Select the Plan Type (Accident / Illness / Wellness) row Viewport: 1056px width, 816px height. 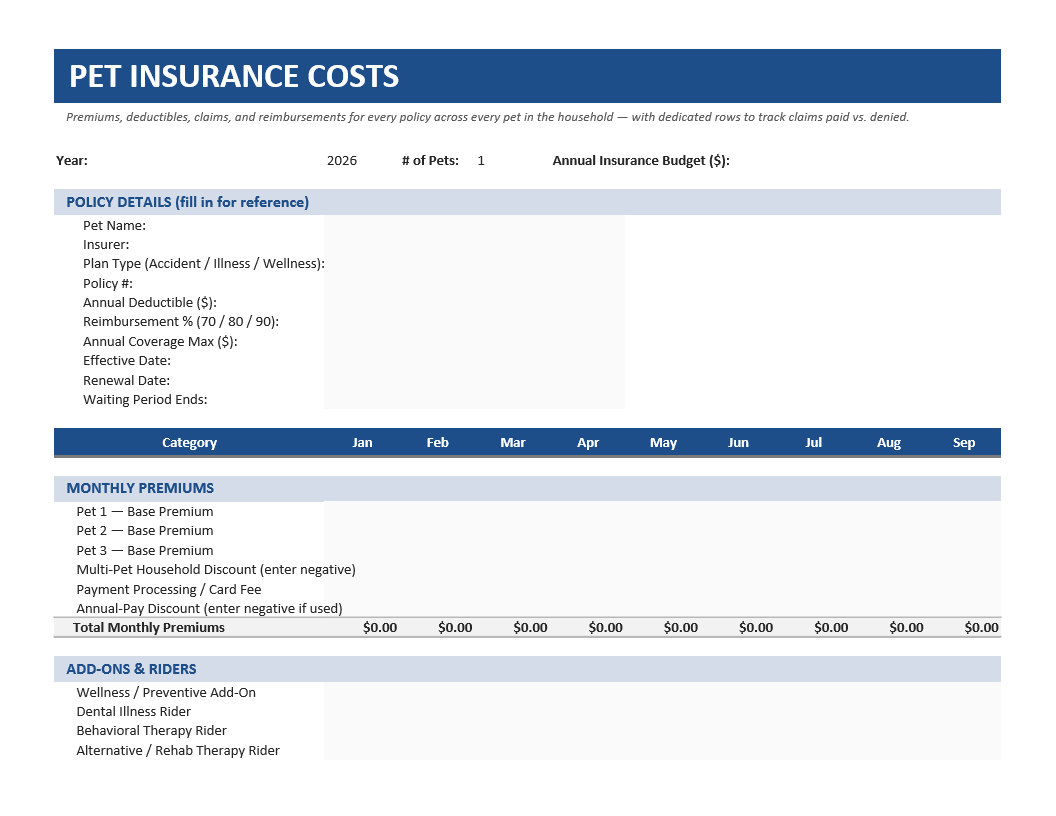tap(203, 264)
